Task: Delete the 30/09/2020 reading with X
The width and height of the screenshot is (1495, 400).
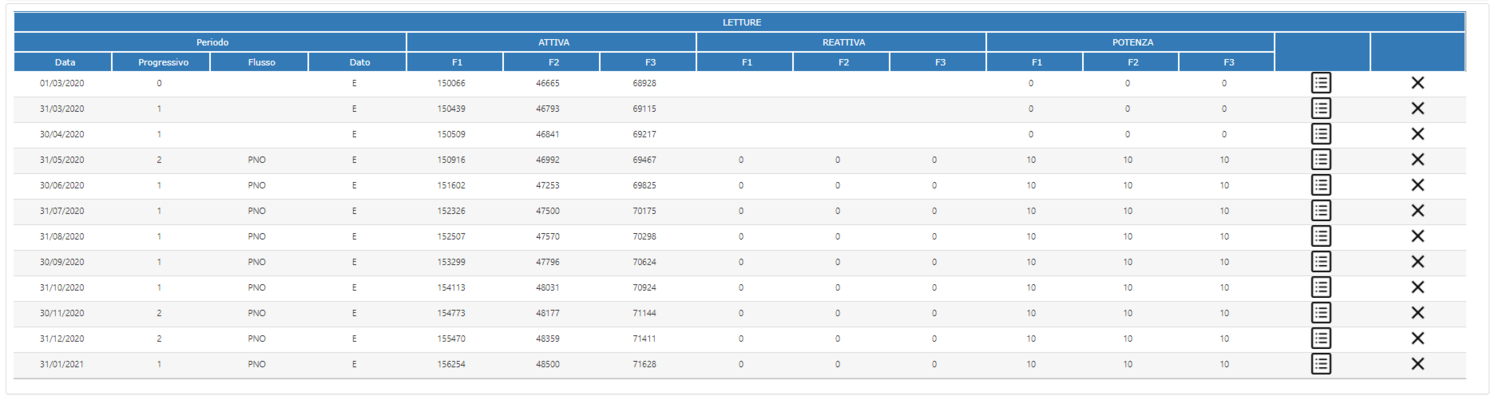Action: click(1417, 261)
